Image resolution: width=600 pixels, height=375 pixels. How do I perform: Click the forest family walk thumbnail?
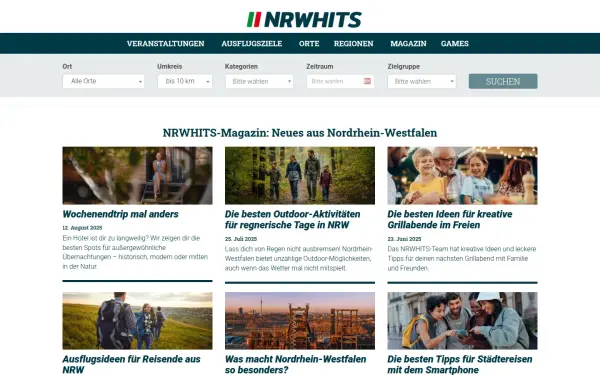pos(300,175)
